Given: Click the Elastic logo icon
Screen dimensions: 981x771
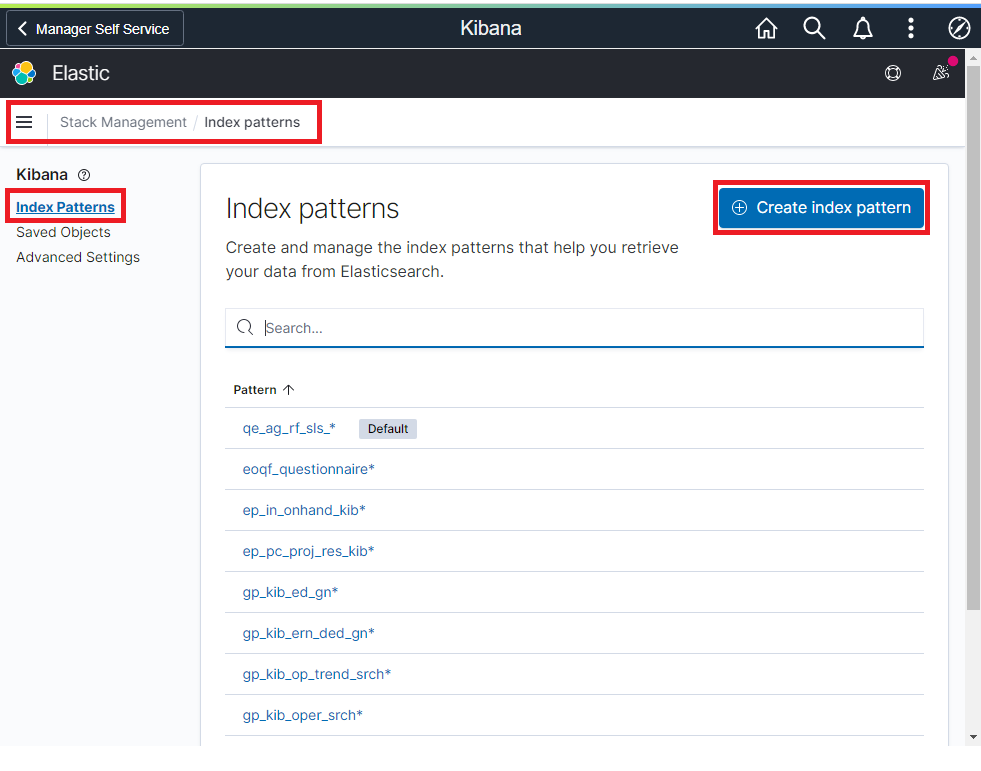Looking at the screenshot, I should (x=24, y=73).
